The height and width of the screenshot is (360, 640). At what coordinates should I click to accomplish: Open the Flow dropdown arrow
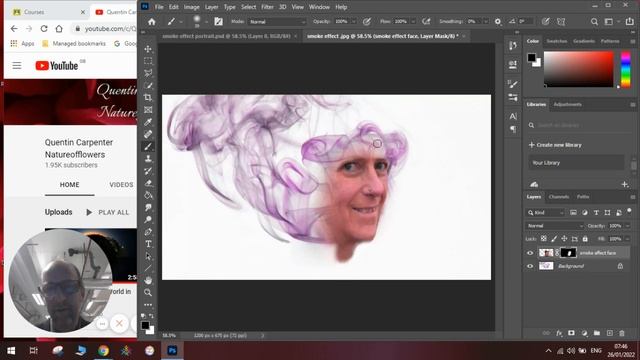pyautogui.click(x=413, y=22)
